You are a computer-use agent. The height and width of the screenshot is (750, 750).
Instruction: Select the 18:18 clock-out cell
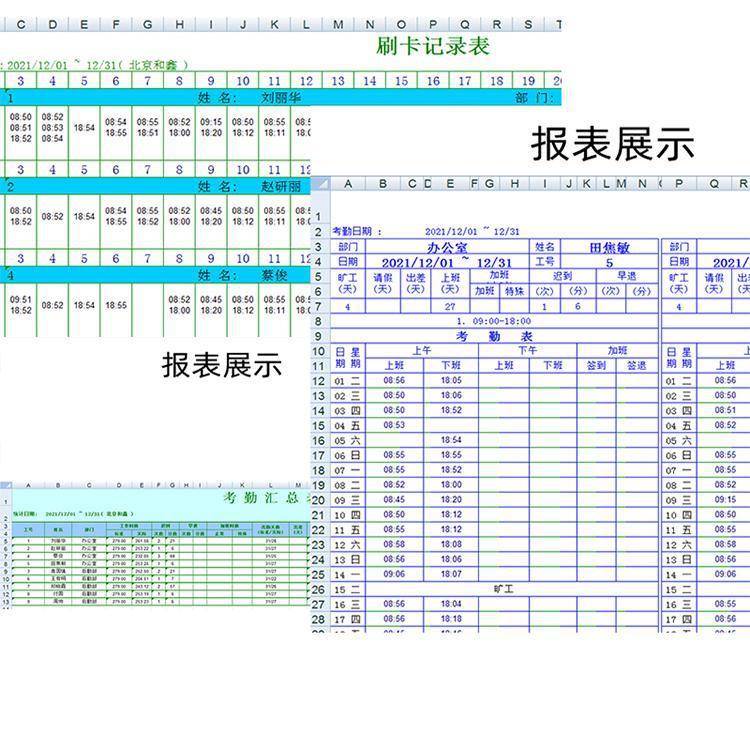click(x=451, y=619)
